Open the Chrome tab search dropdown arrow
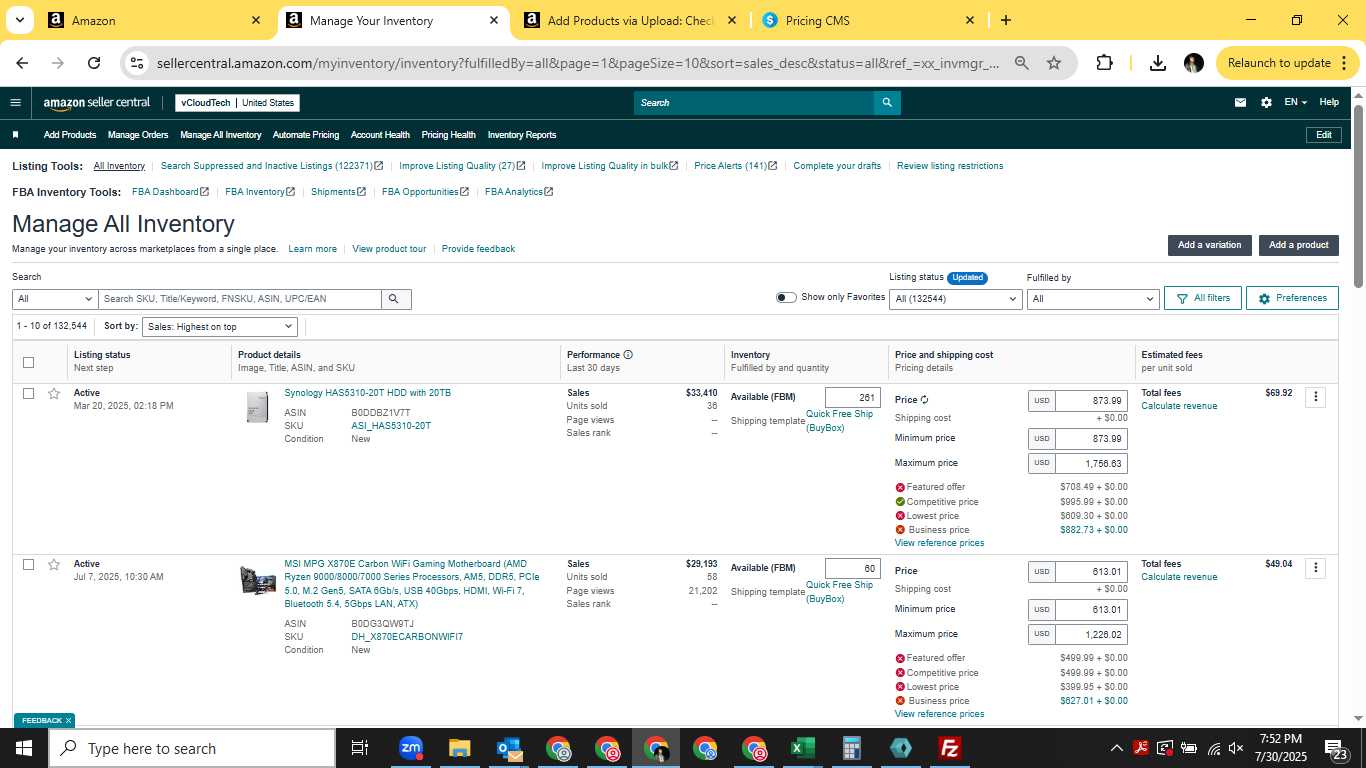This screenshot has height=768, width=1366. [19, 20]
